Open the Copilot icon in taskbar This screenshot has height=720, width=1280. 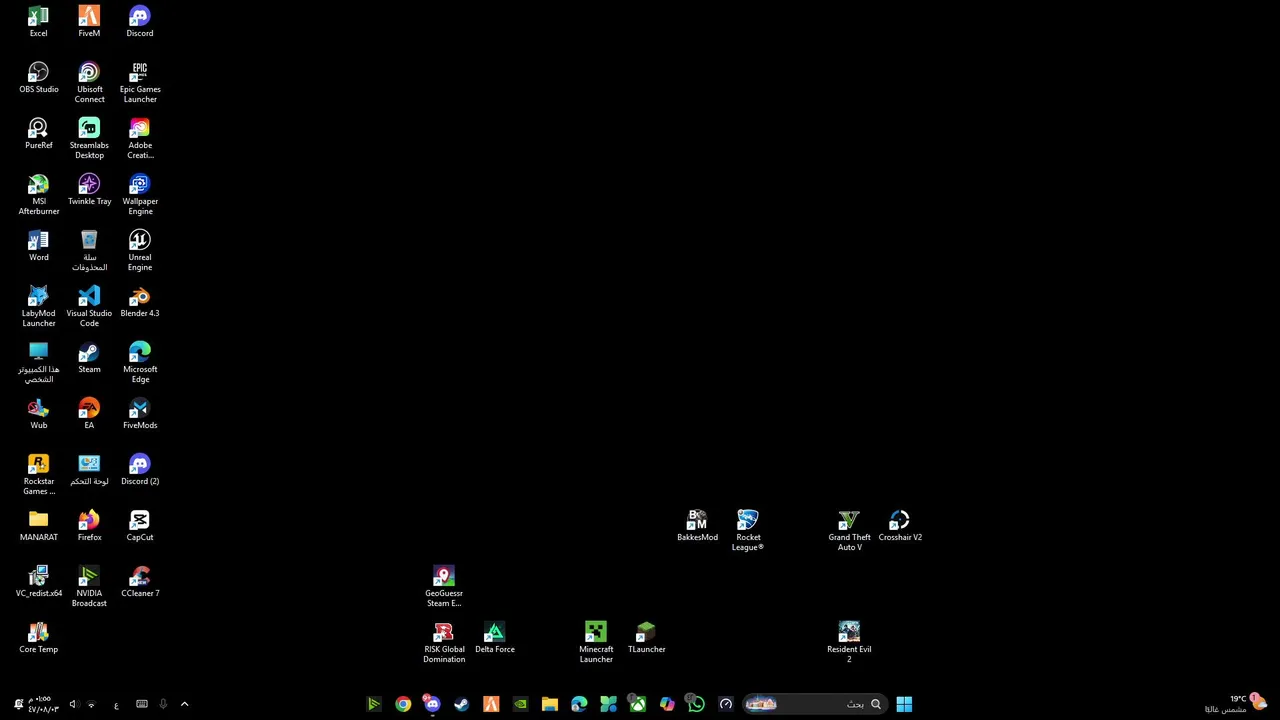pyautogui.click(x=667, y=704)
